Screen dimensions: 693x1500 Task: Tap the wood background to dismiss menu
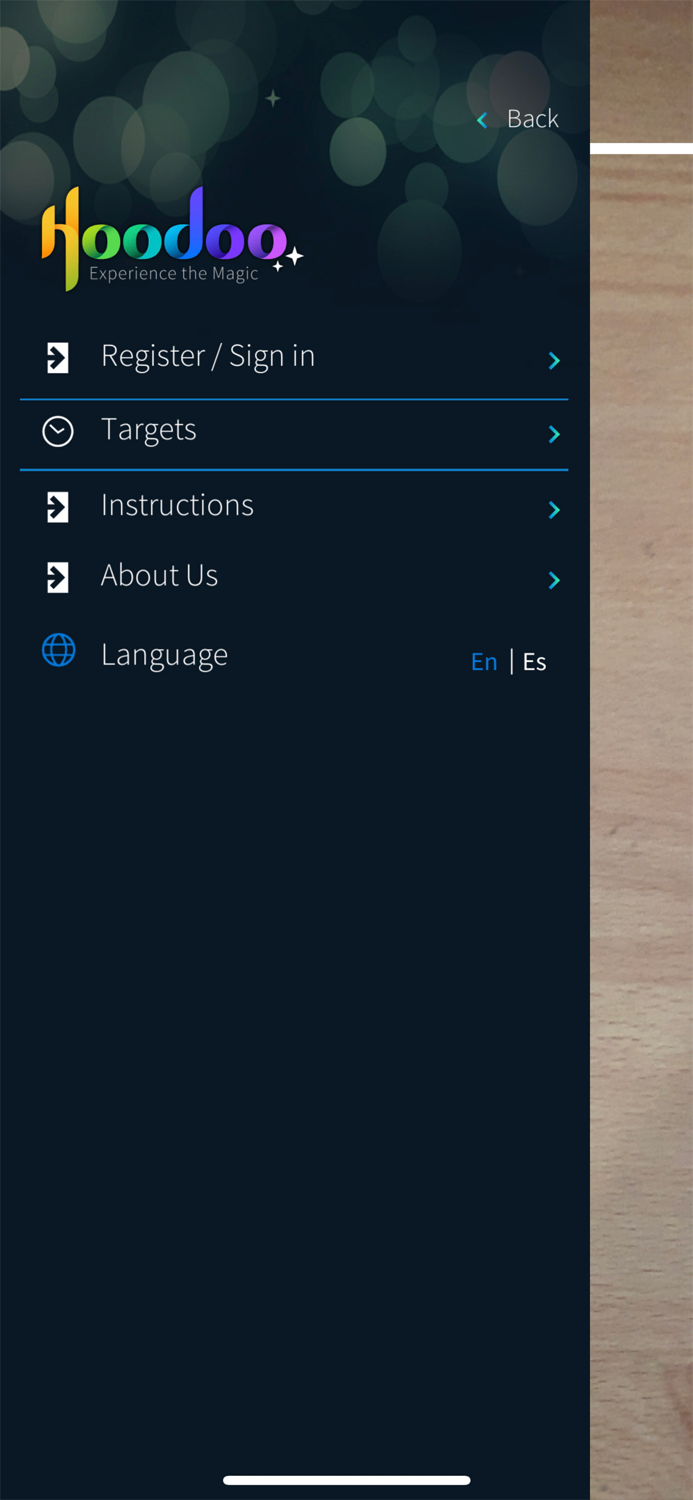(641, 800)
